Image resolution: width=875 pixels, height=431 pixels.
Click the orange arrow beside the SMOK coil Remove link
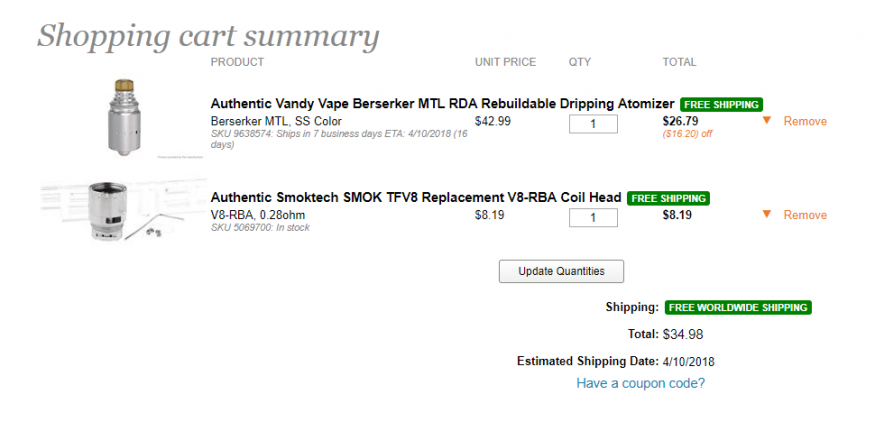(x=766, y=215)
